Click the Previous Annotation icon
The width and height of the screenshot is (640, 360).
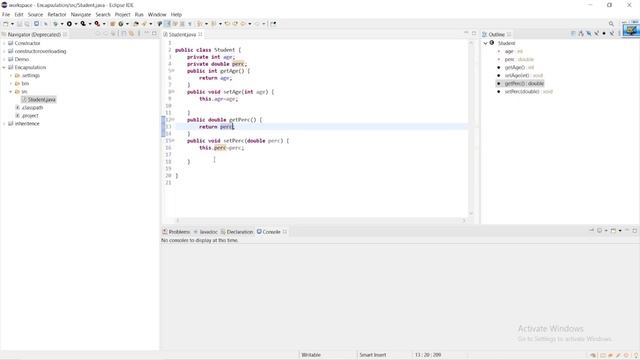(213, 24)
